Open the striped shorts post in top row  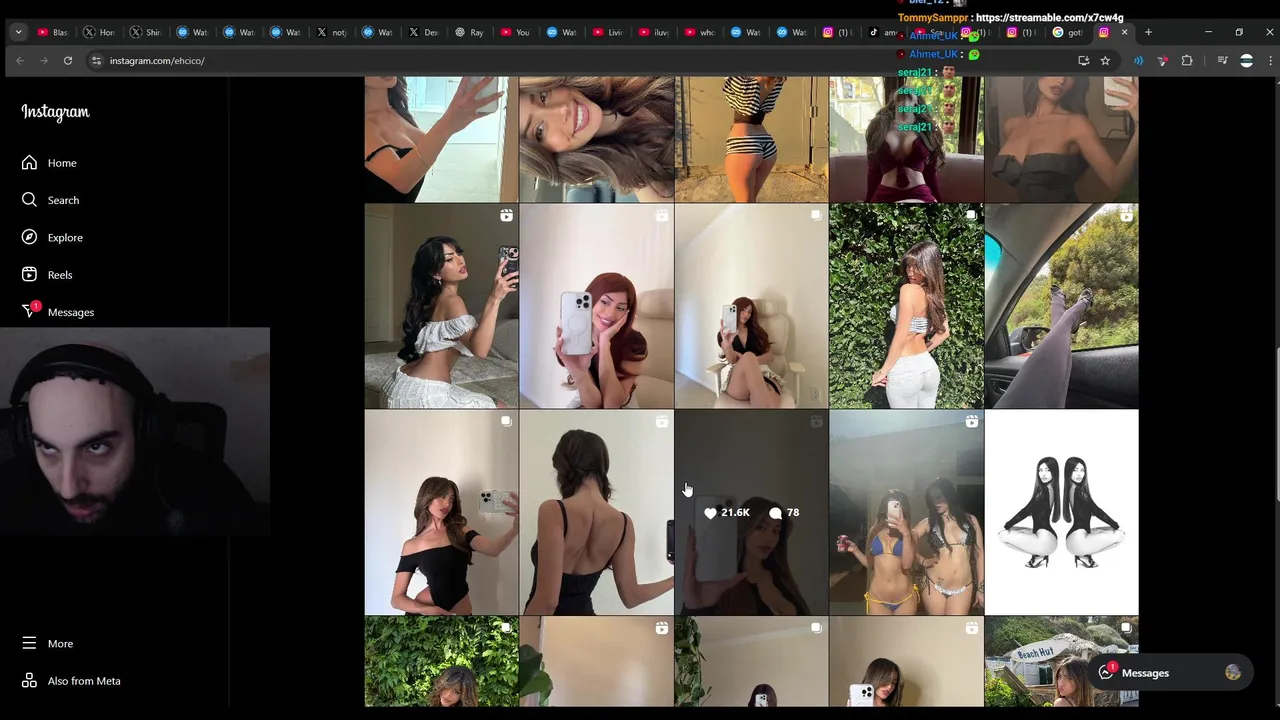tap(751, 140)
